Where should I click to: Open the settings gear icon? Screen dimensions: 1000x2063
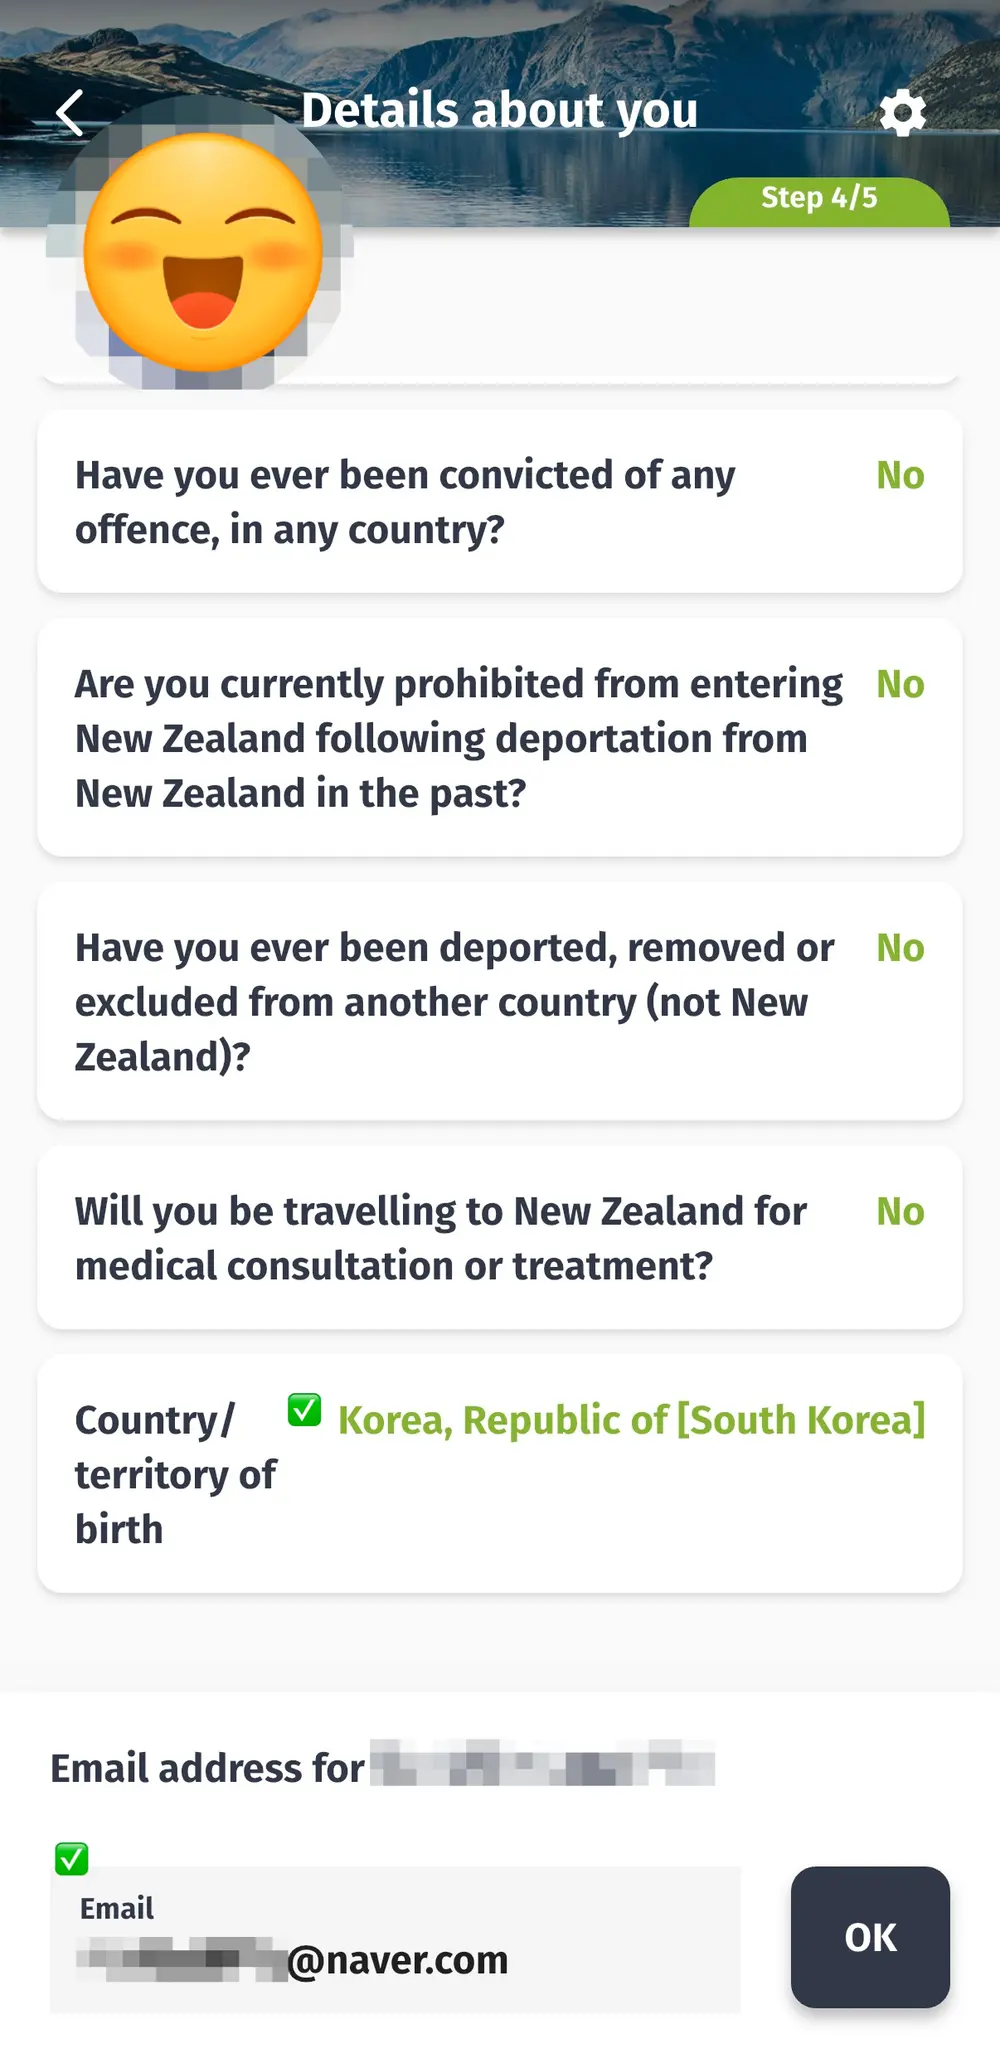point(903,113)
